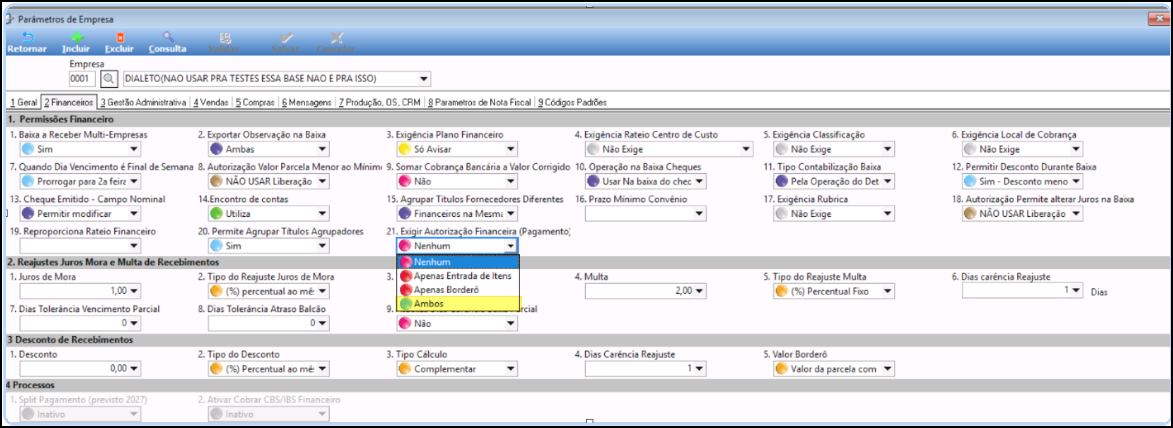
Task: Open Tipo Cálculo Complementar dropdown
Action: click(511, 369)
